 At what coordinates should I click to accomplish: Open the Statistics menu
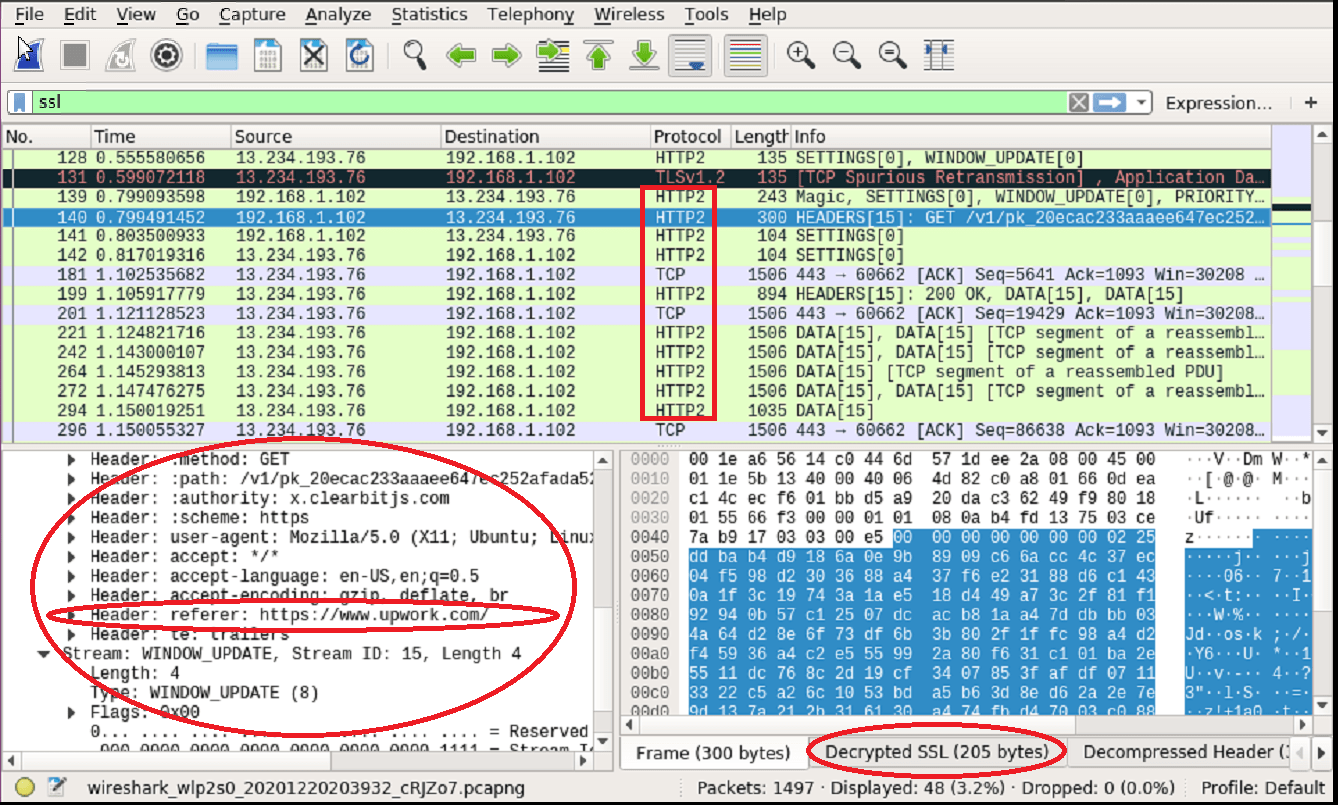pos(429,14)
